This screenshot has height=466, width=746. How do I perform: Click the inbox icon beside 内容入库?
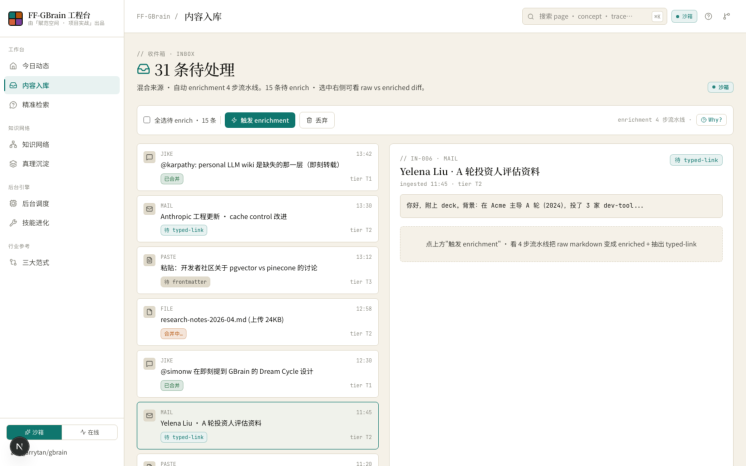(13, 85)
